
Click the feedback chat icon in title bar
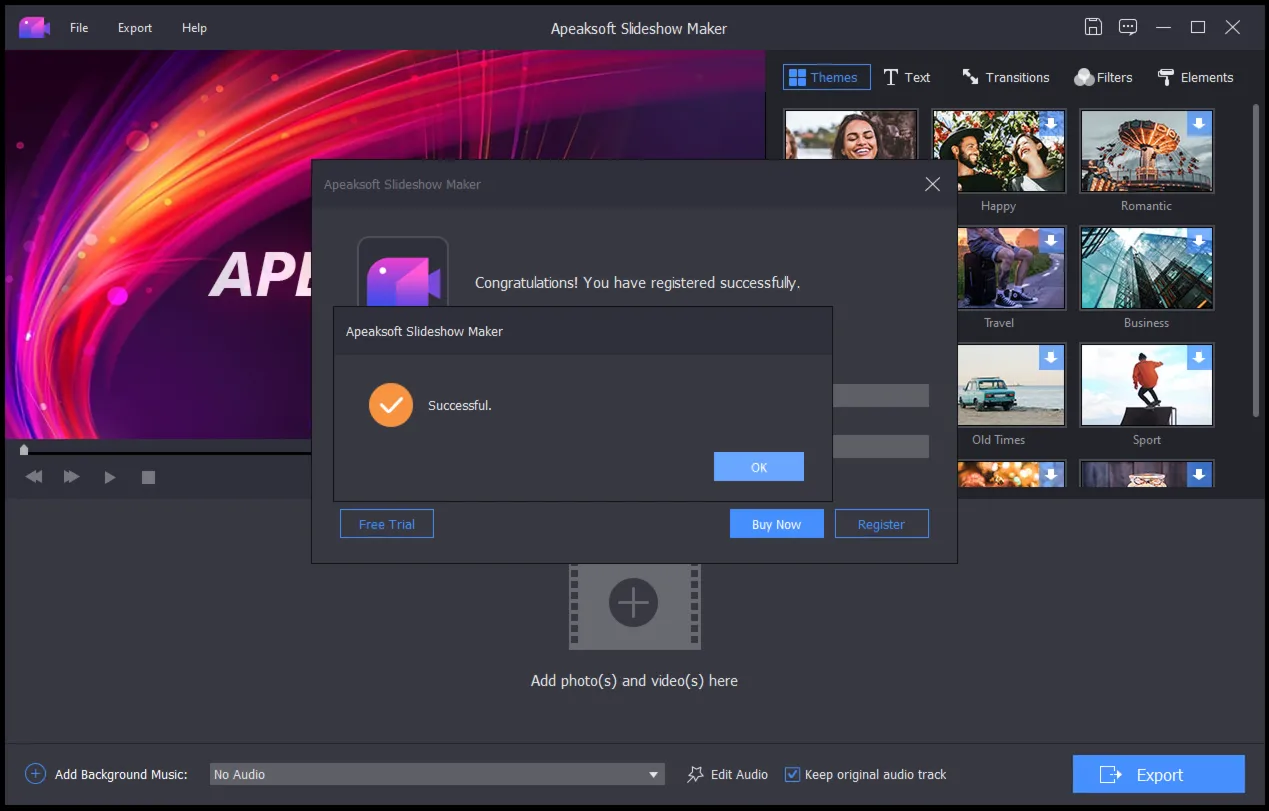click(x=1128, y=27)
